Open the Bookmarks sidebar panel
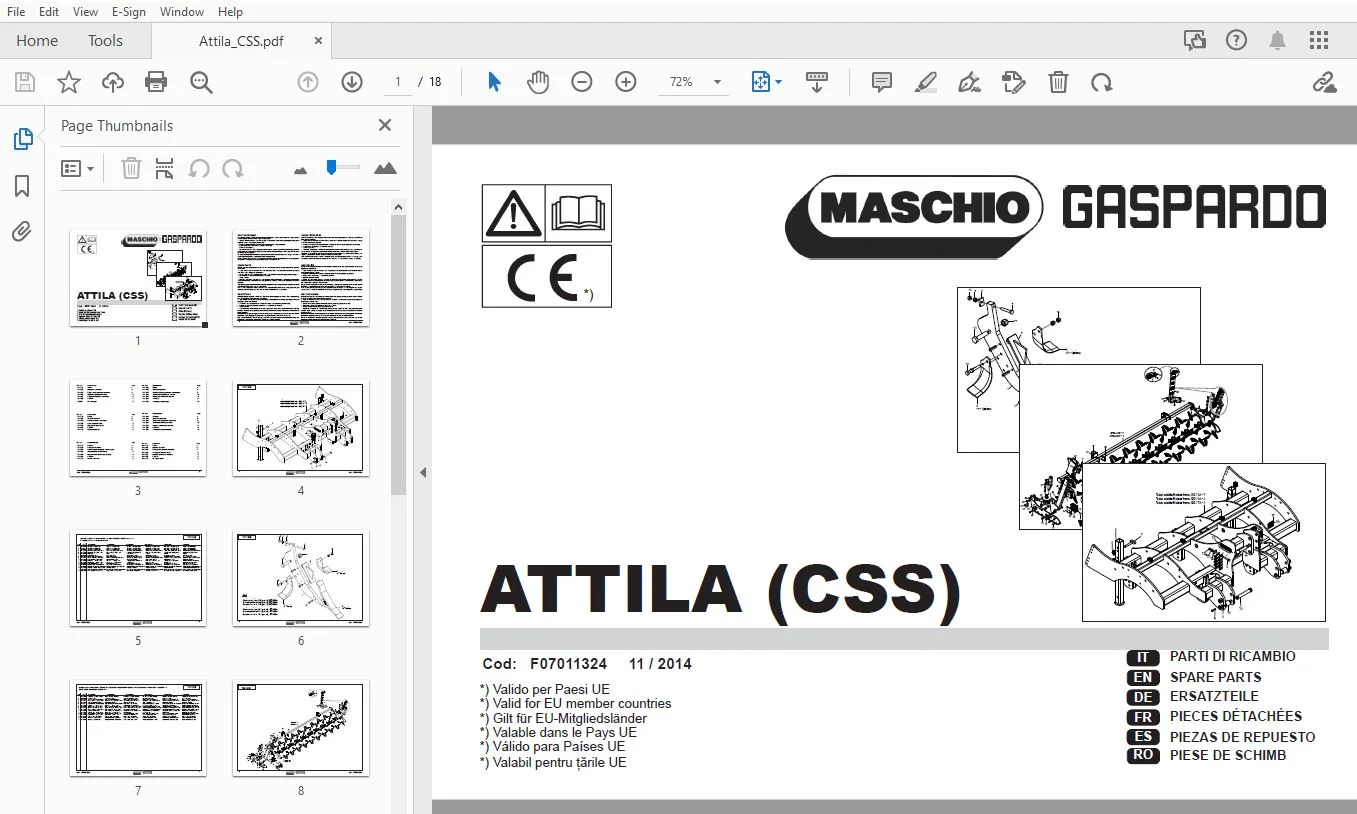The width and height of the screenshot is (1357, 814). coord(22,186)
